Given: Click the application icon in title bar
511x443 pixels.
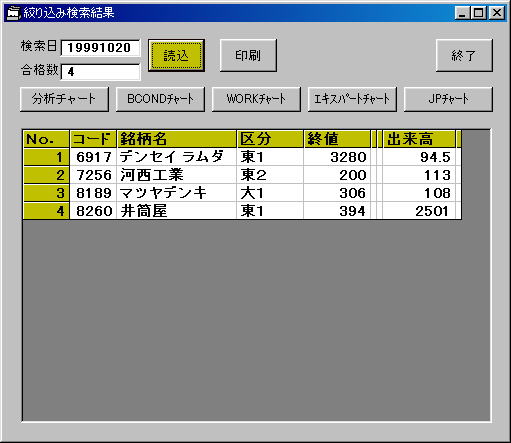Looking at the screenshot, I should click(x=13, y=13).
